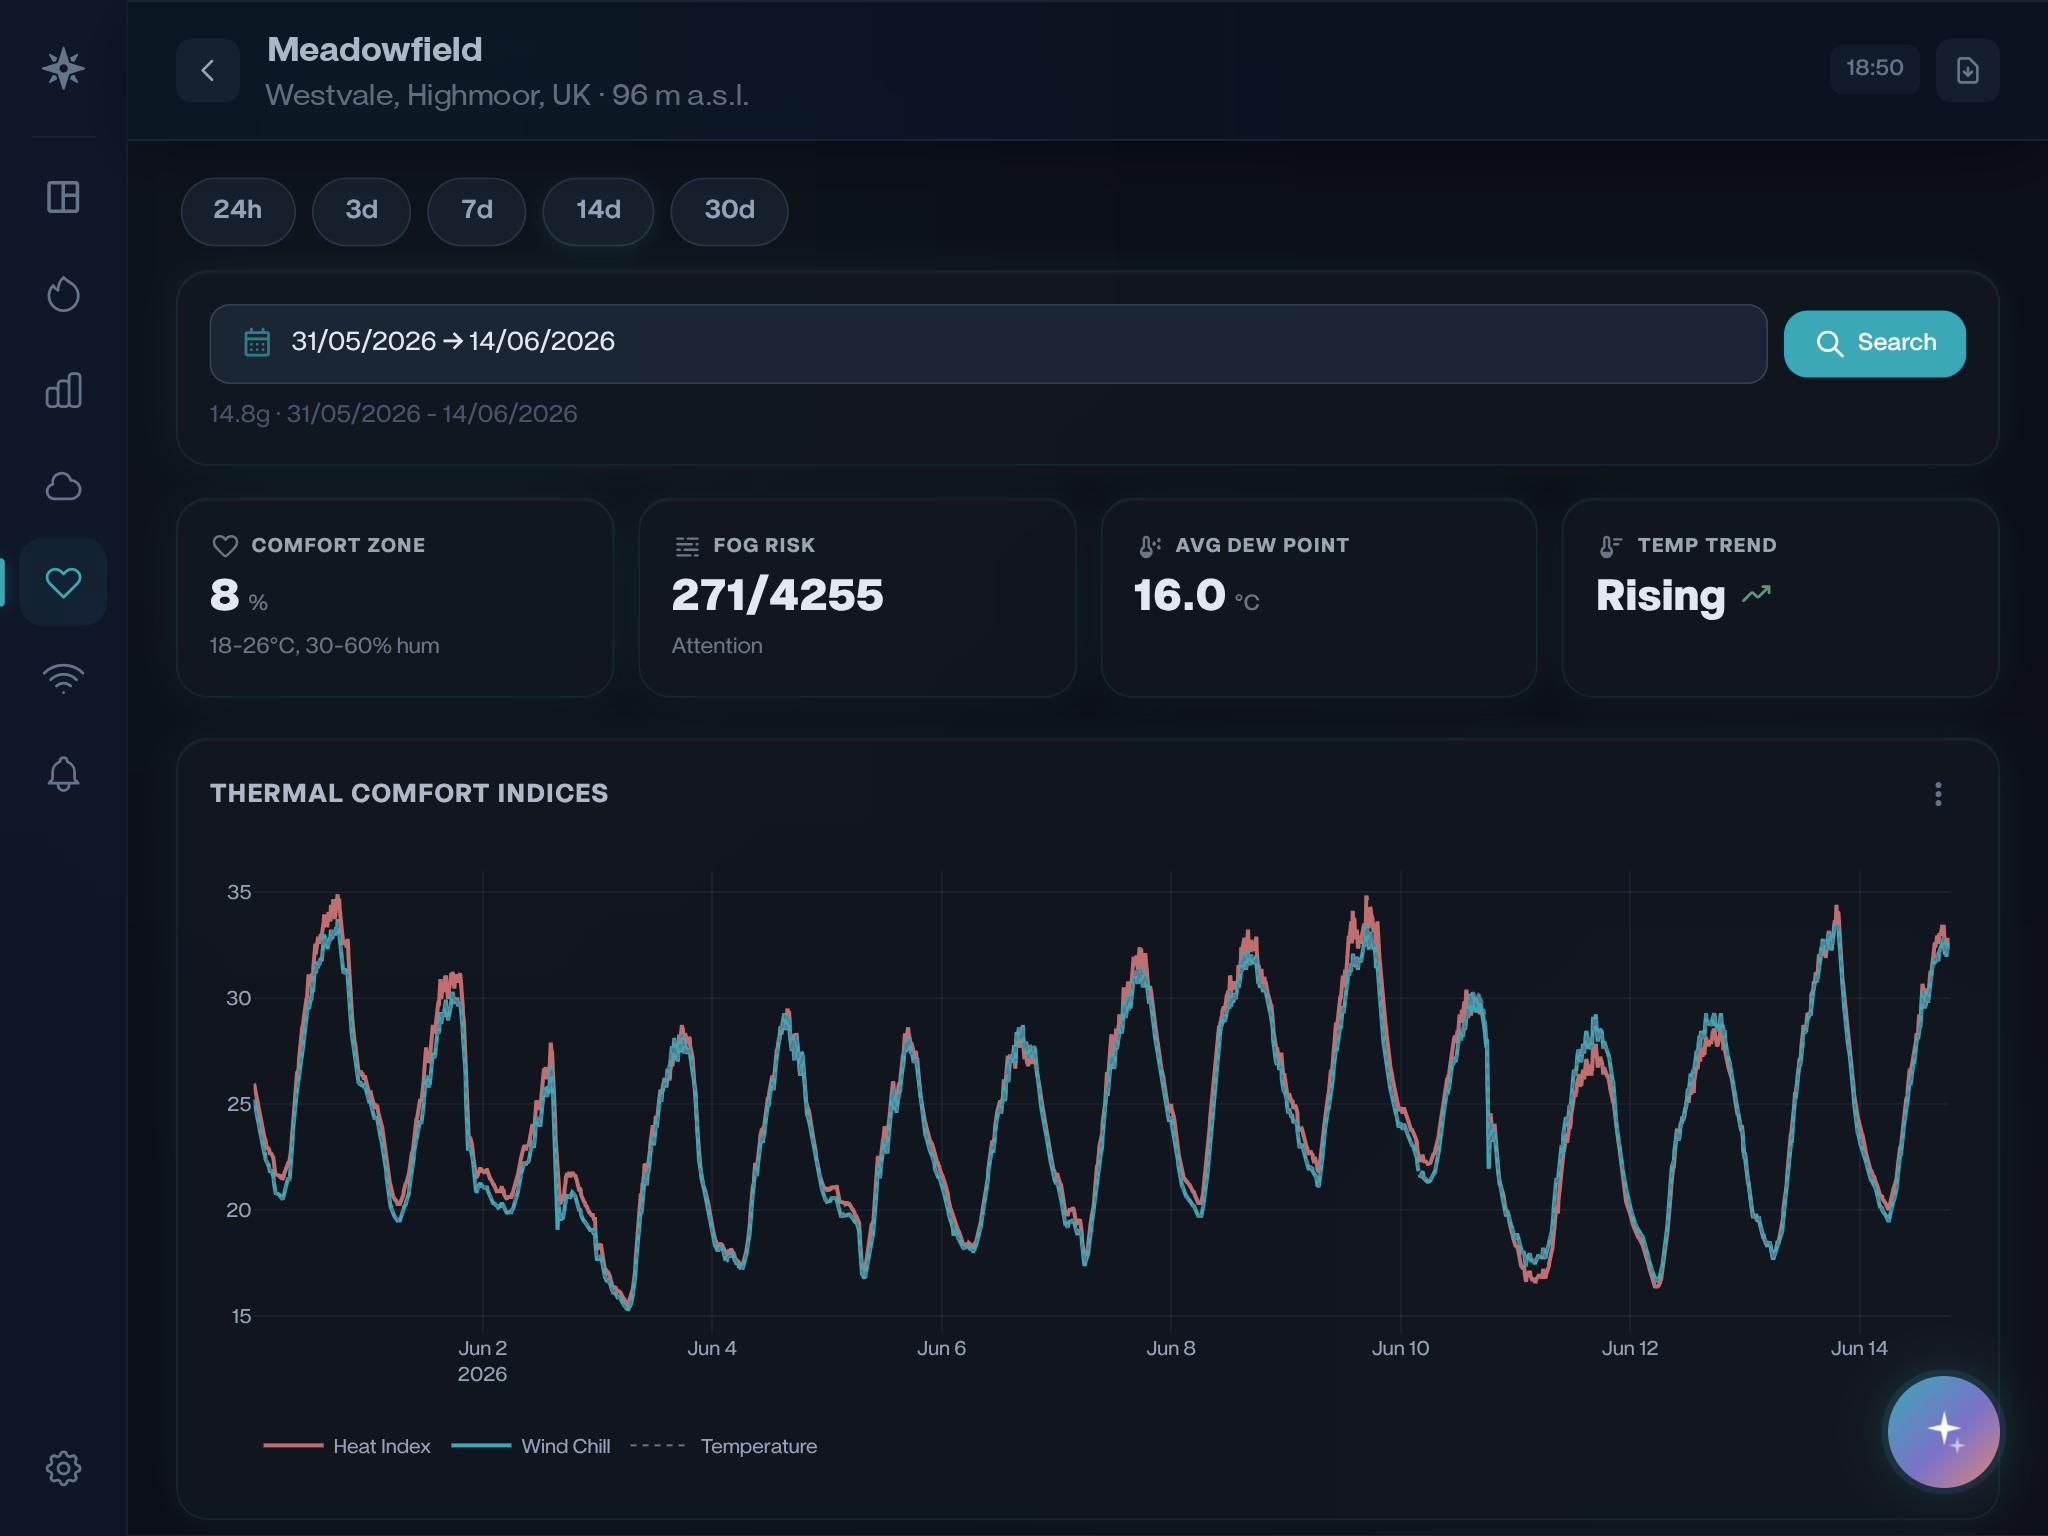
Task: Toggle the Temperature legend series
Action: point(724,1446)
